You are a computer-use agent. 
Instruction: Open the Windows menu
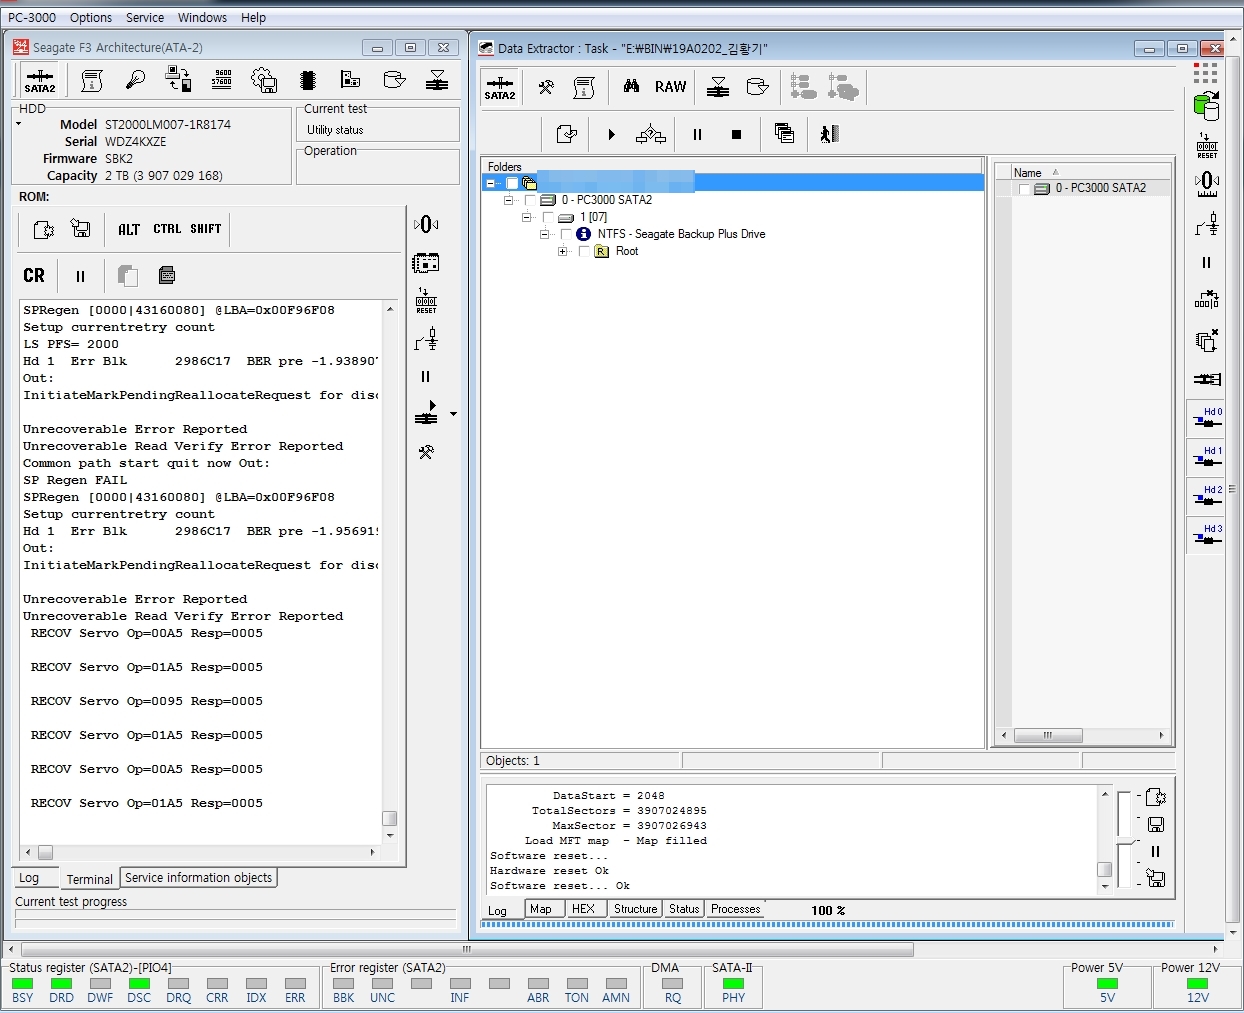point(202,17)
